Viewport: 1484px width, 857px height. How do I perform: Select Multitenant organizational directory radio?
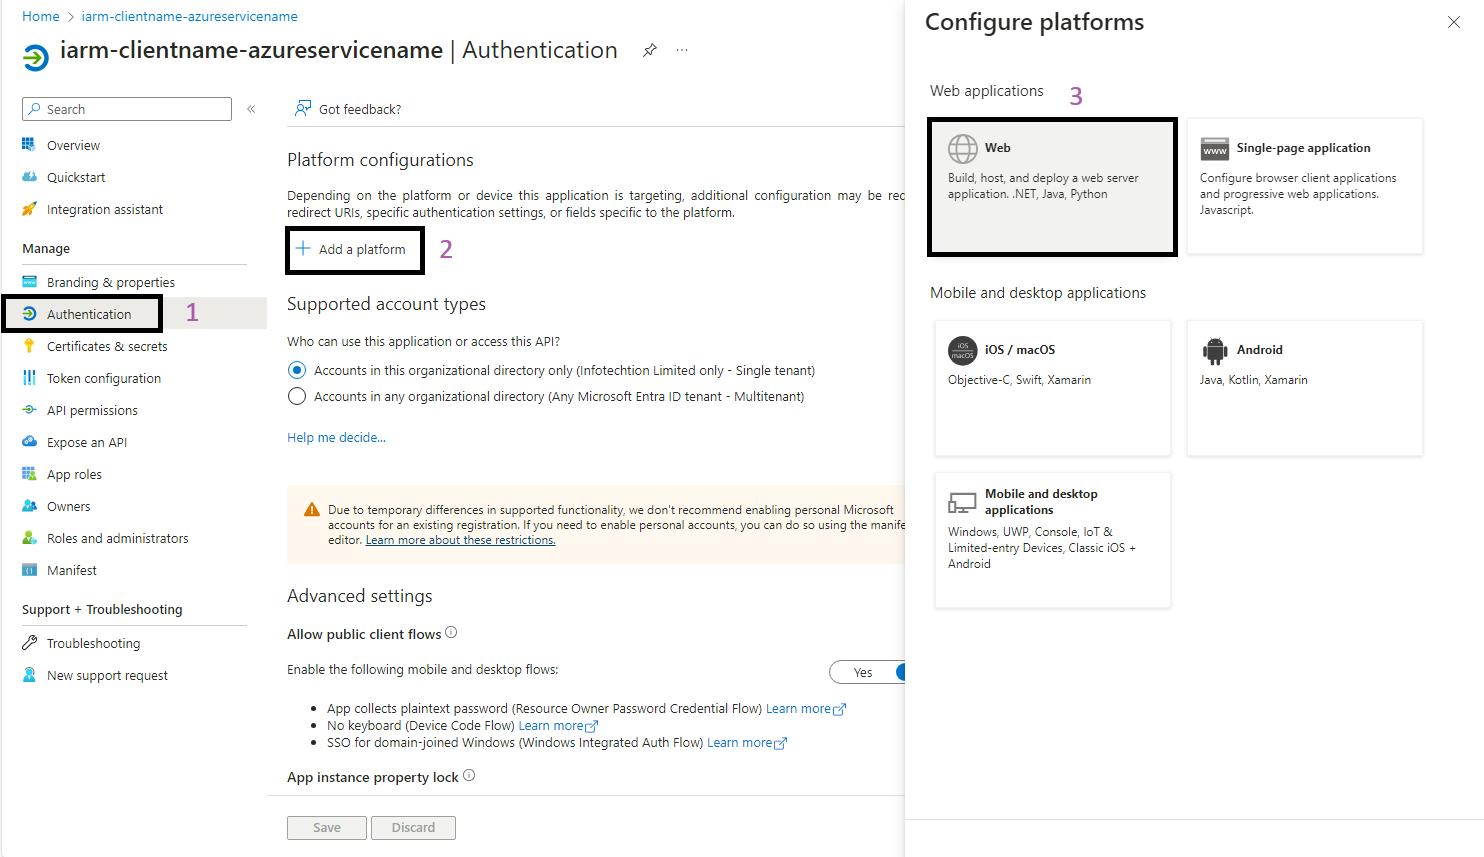[297, 396]
